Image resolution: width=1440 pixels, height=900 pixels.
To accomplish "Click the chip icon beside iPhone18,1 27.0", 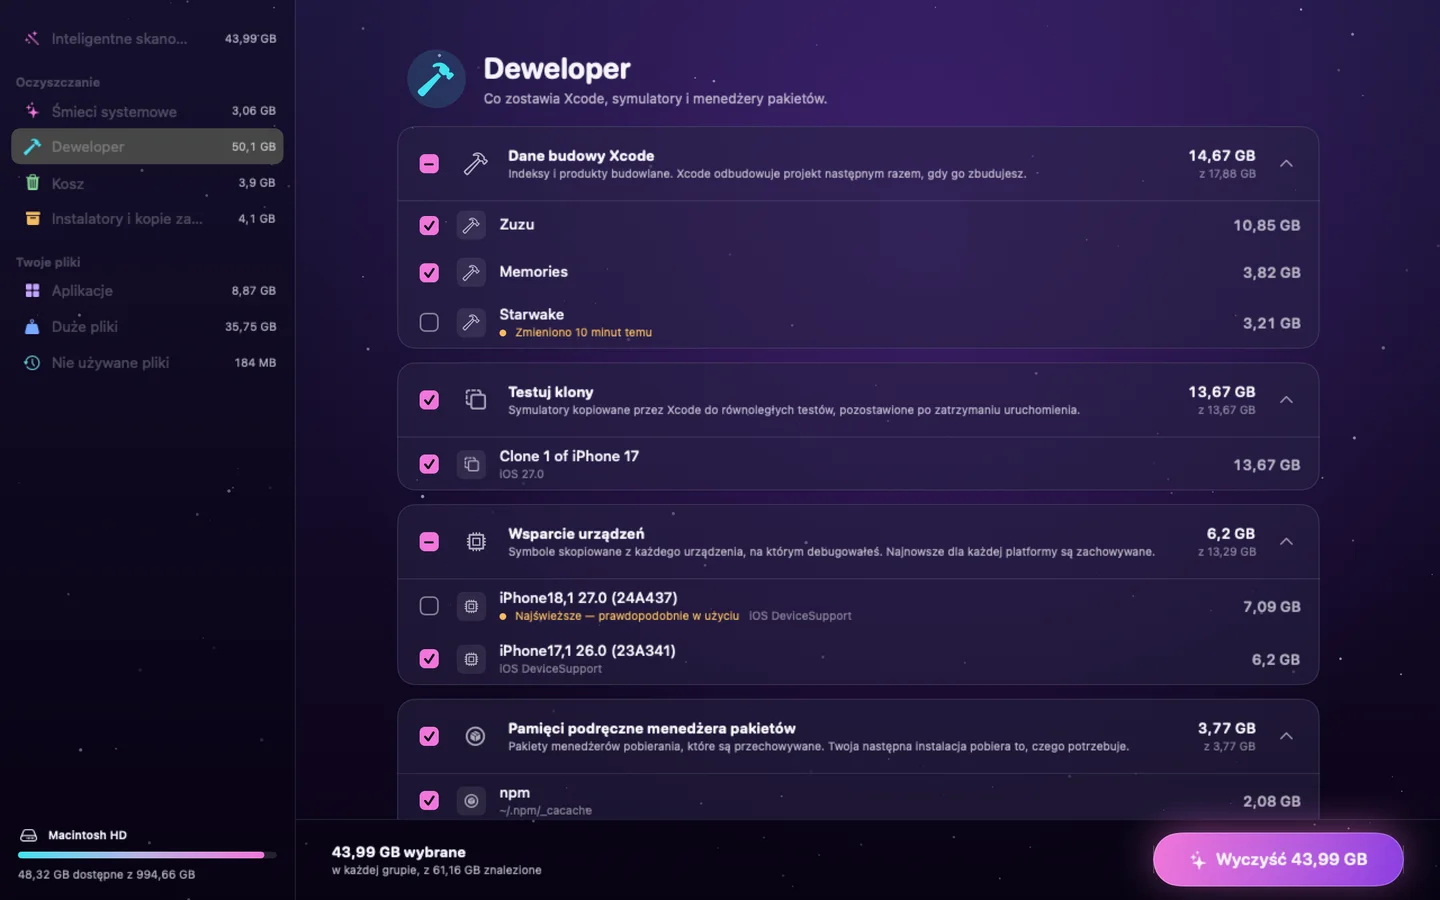I will coord(471,606).
